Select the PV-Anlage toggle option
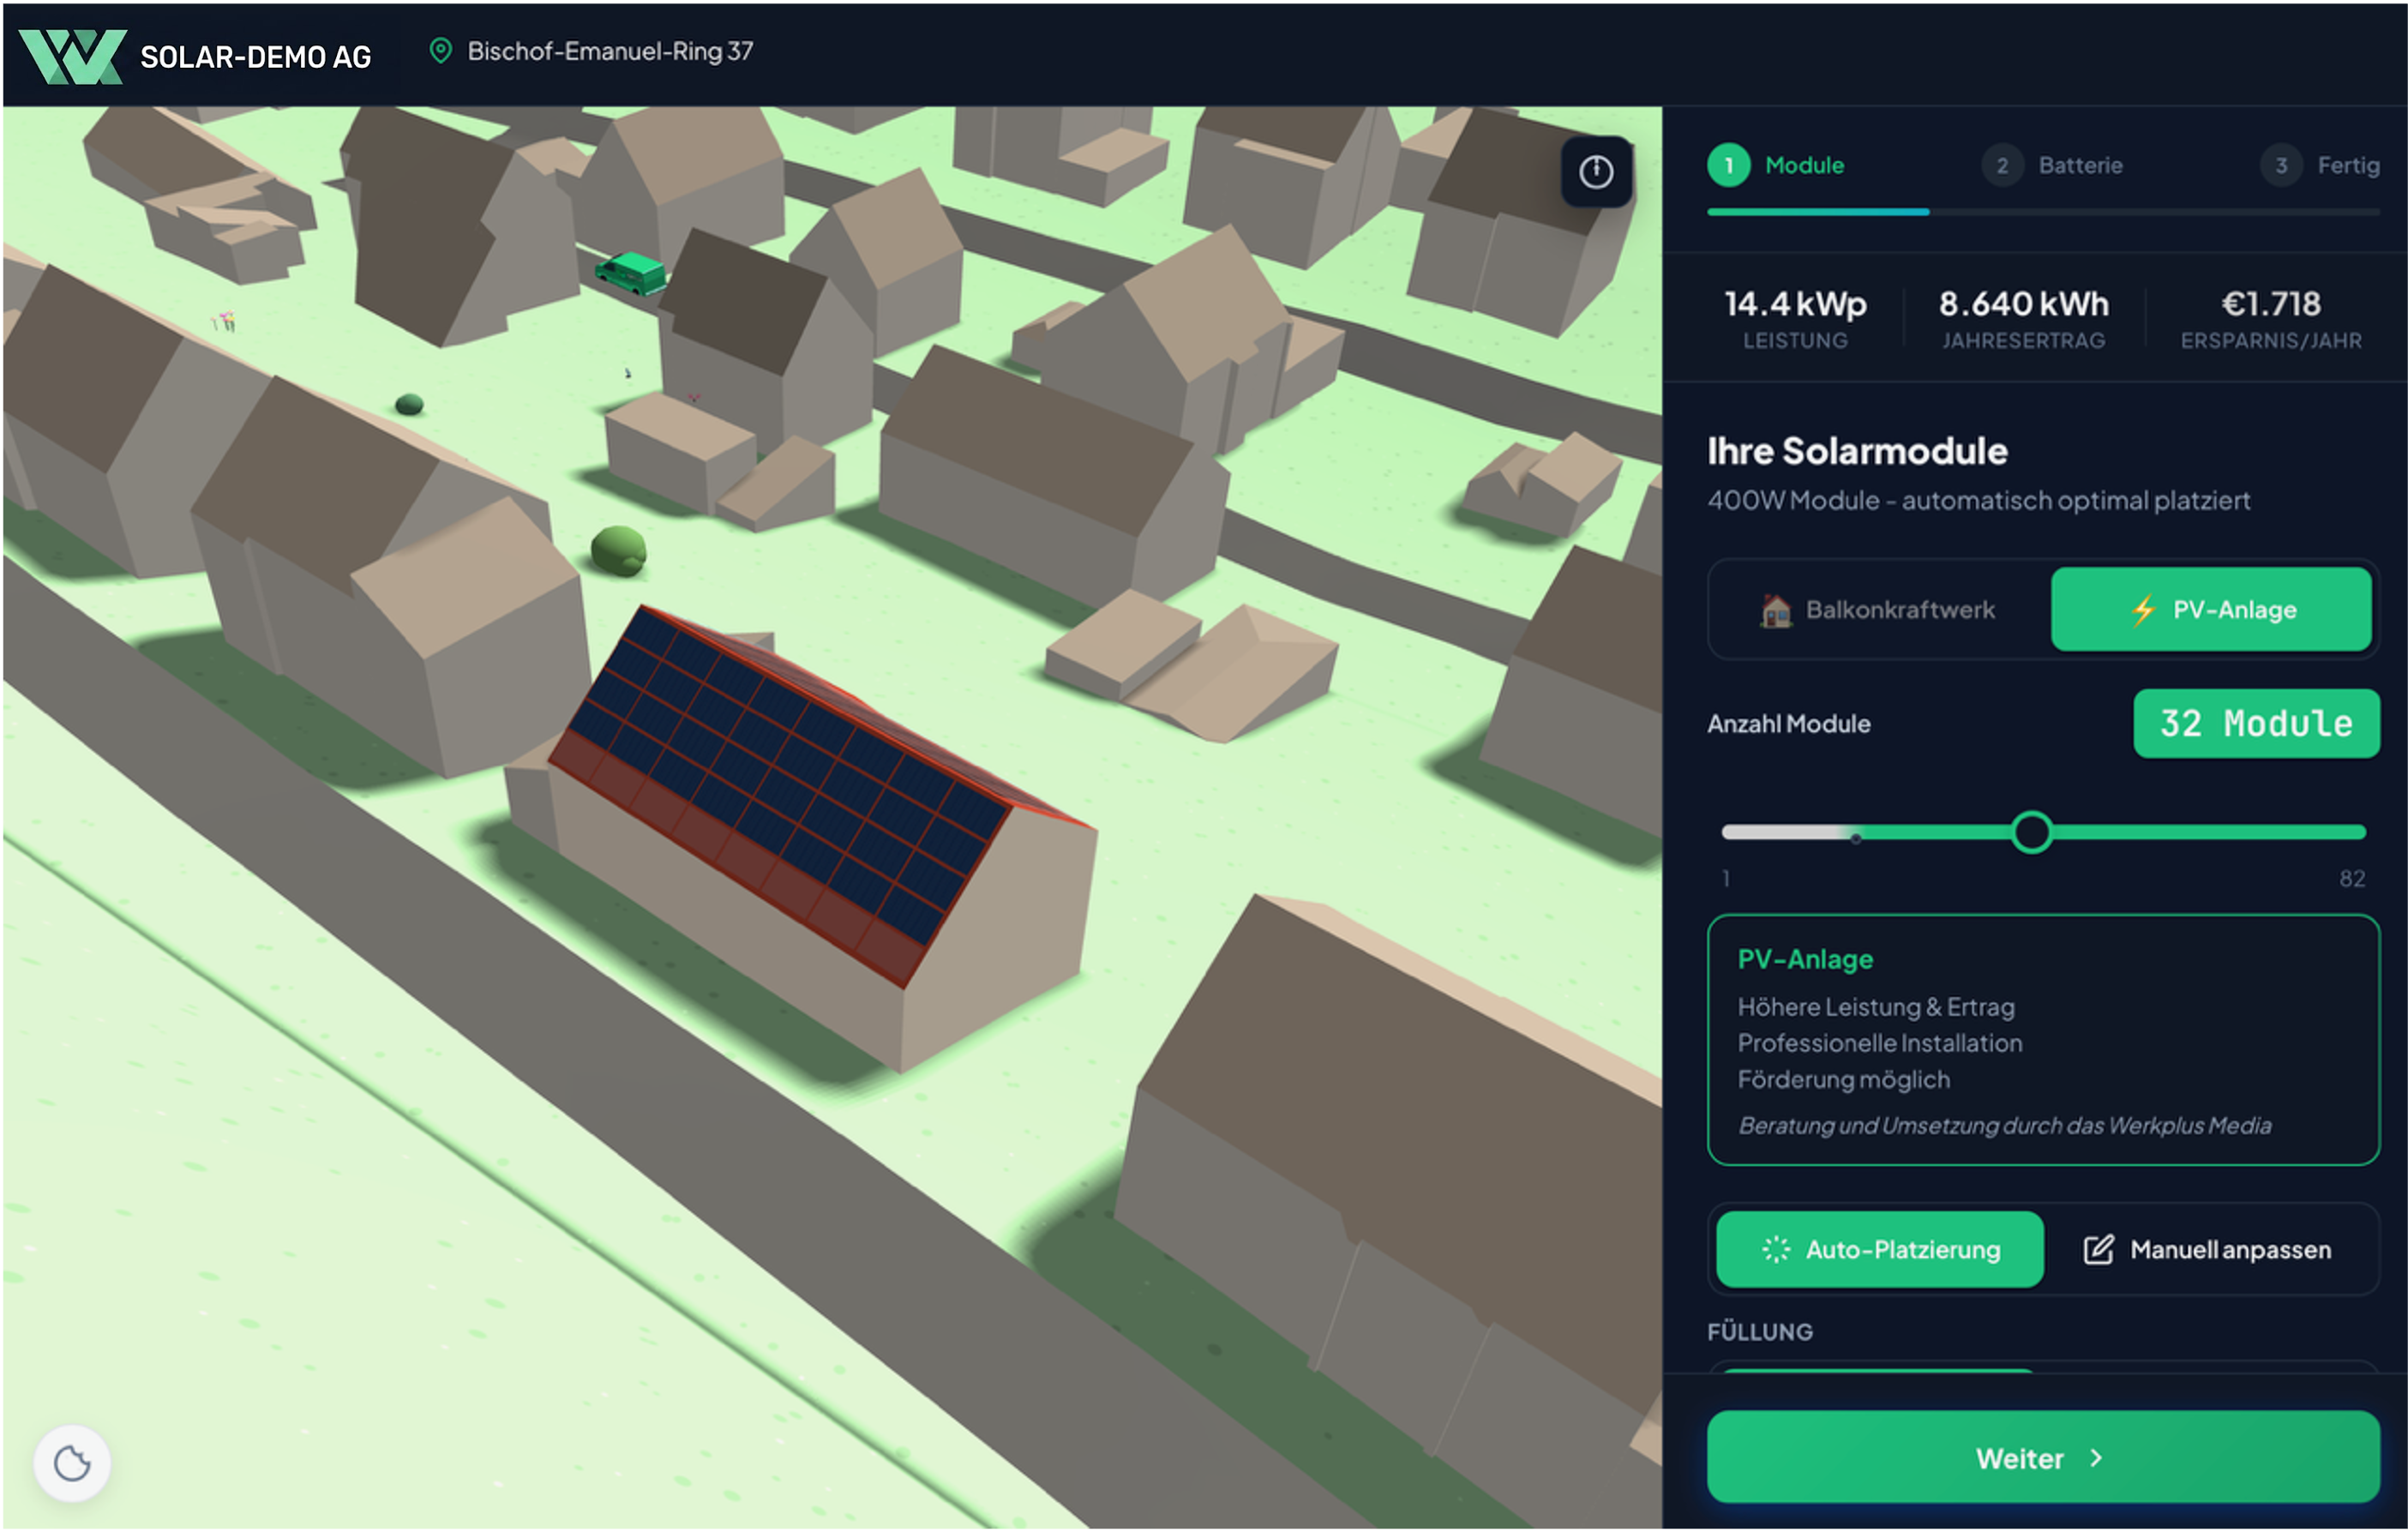Viewport: 2408px width, 1532px height. (2211, 610)
